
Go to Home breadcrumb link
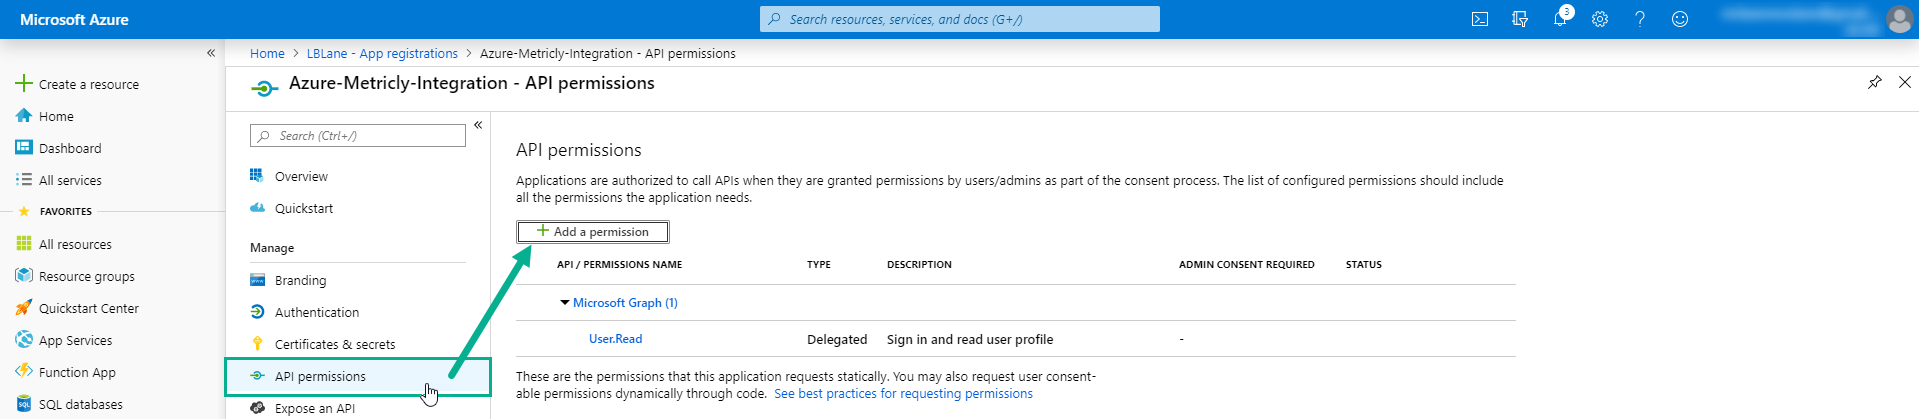(x=267, y=54)
